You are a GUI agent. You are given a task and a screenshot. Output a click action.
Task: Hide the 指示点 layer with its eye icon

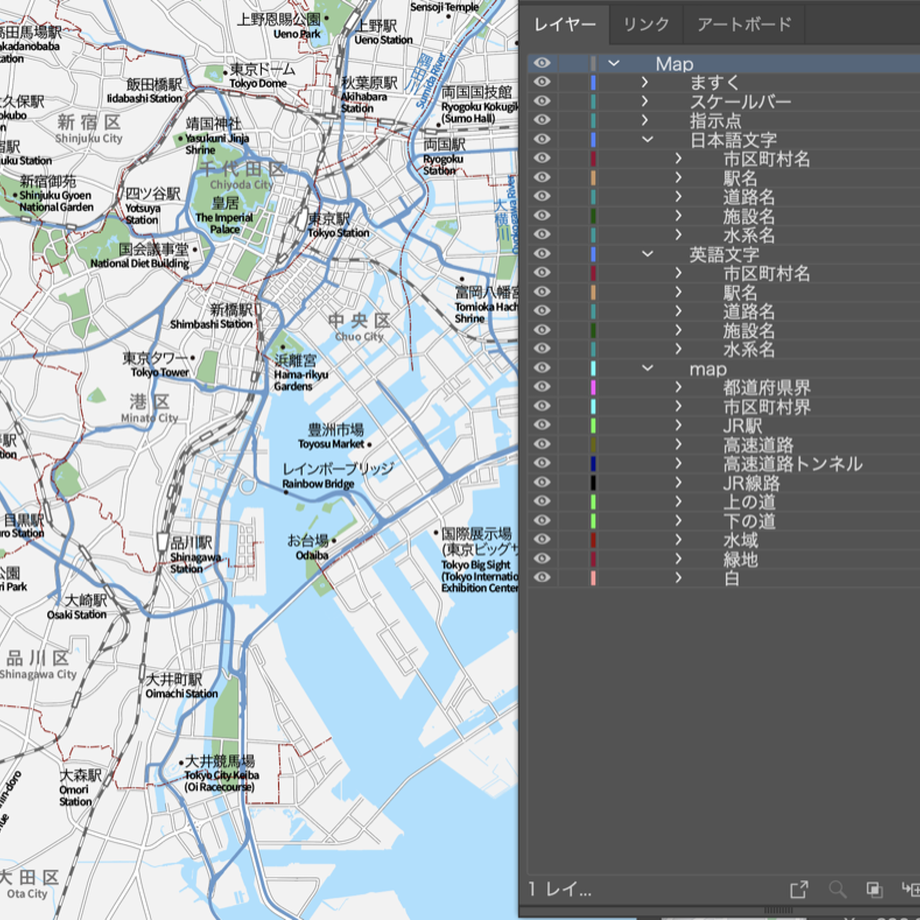(542, 120)
